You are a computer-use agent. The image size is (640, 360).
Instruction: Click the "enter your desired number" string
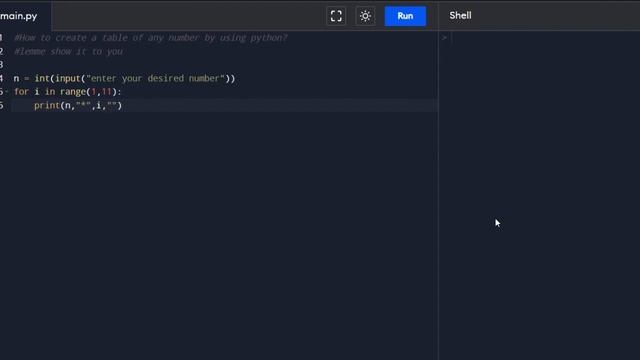coord(156,78)
